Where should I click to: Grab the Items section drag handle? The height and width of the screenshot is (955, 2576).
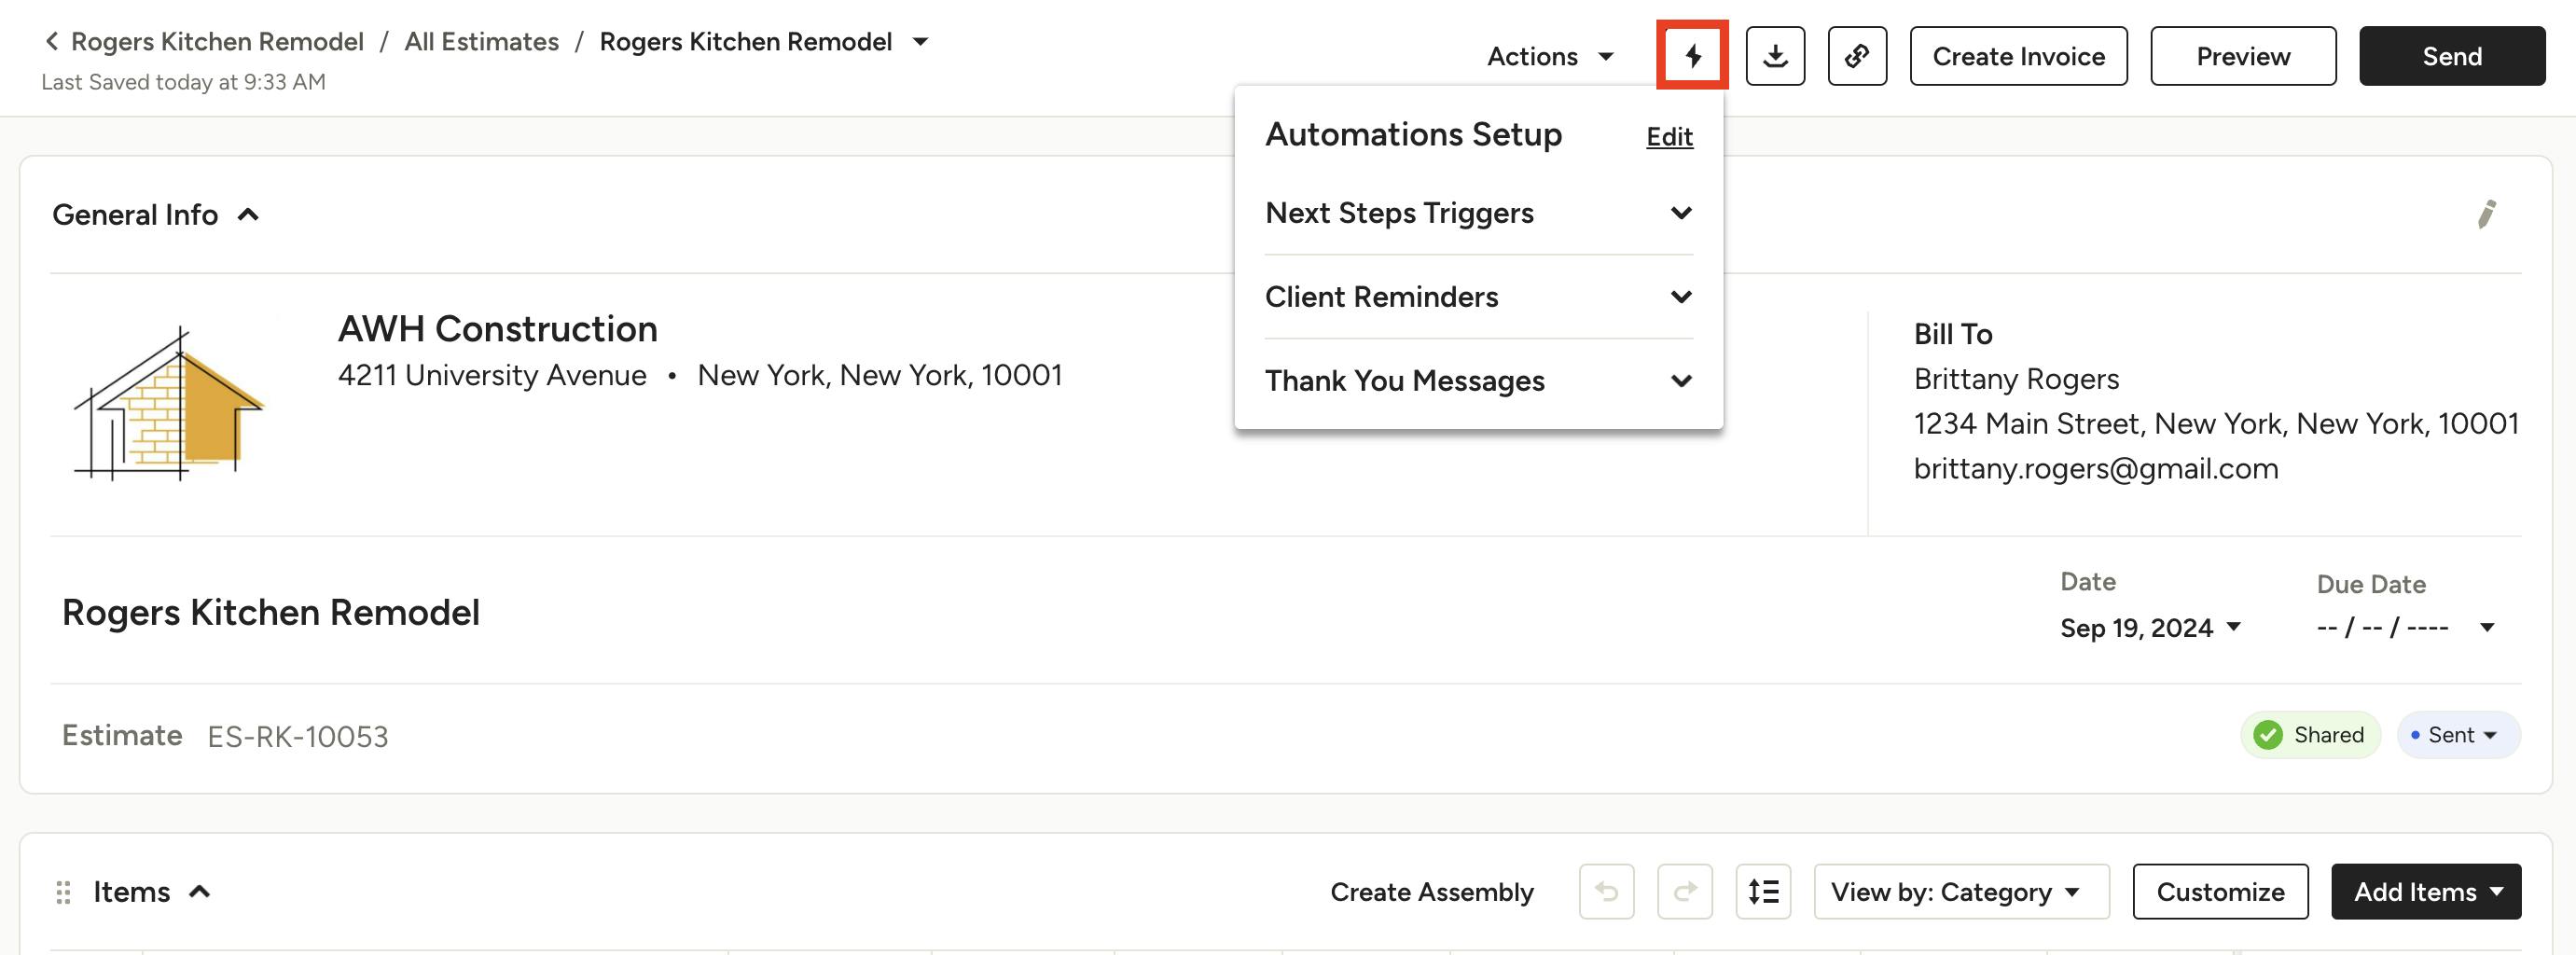pyautogui.click(x=63, y=892)
